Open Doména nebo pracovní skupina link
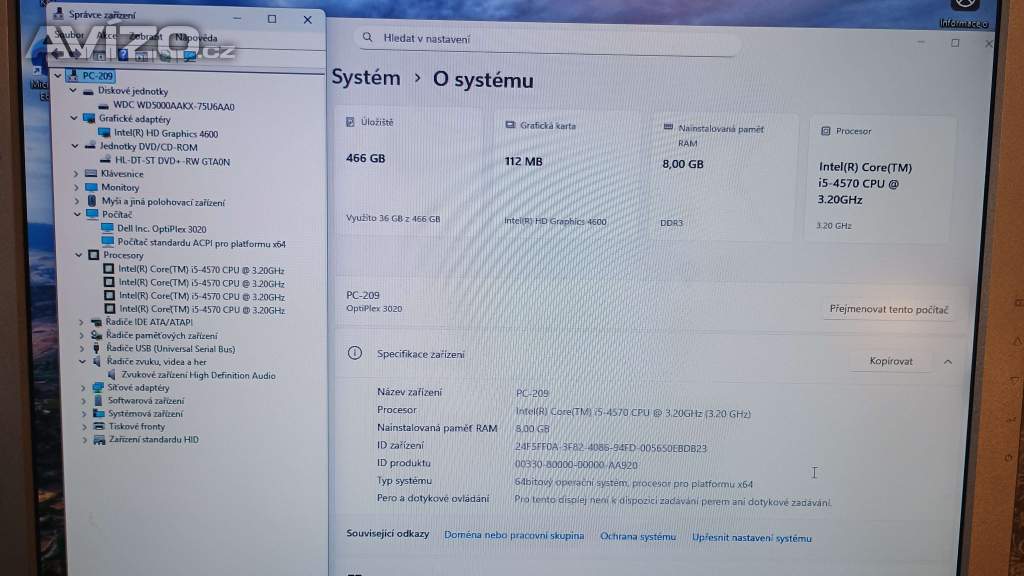Image resolution: width=1024 pixels, height=576 pixels. (514, 536)
